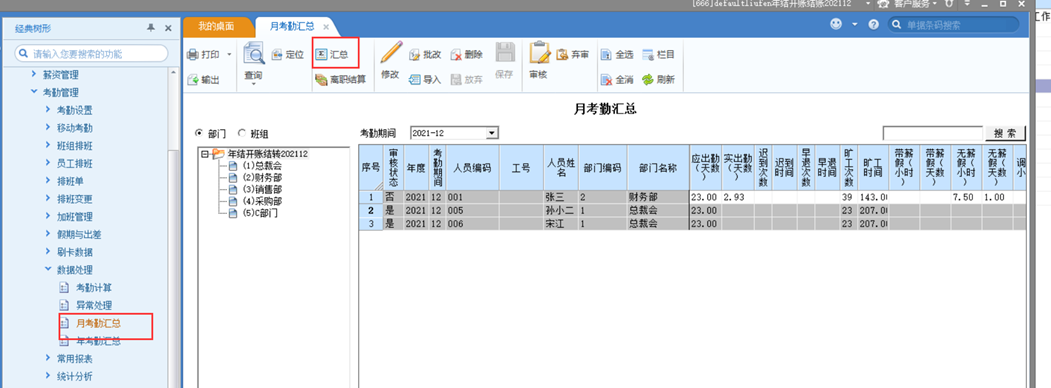
Task: Select the 部门 radio button
Action: pyautogui.click(x=198, y=133)
